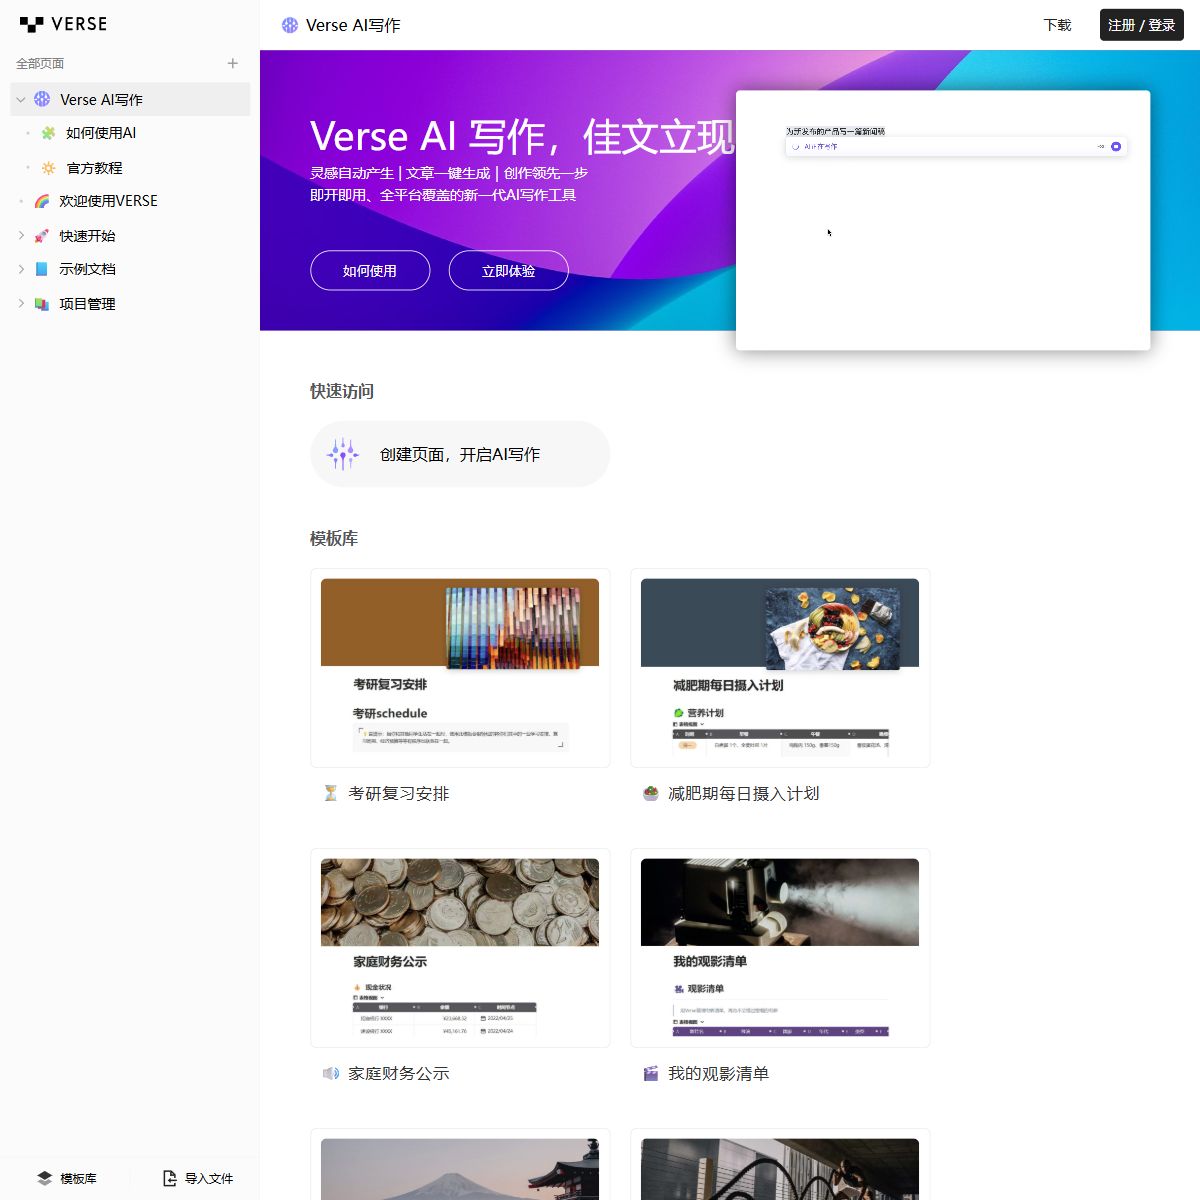Open 示例文档 page in sidebar
The height and width of the screenshot is (1200, 1200).
click(87, 269)
